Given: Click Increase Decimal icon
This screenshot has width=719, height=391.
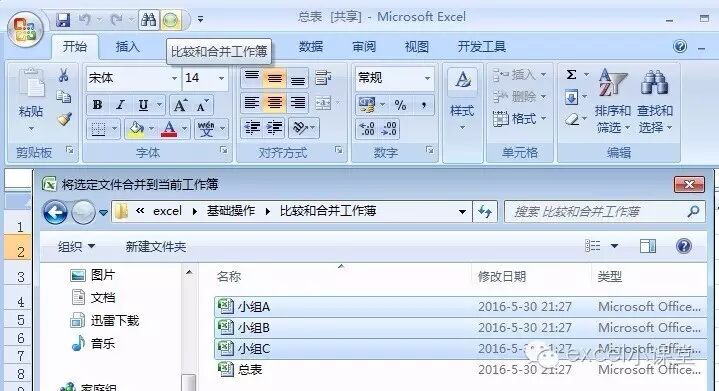Looking at the screenshot, I should click(367, 129).
